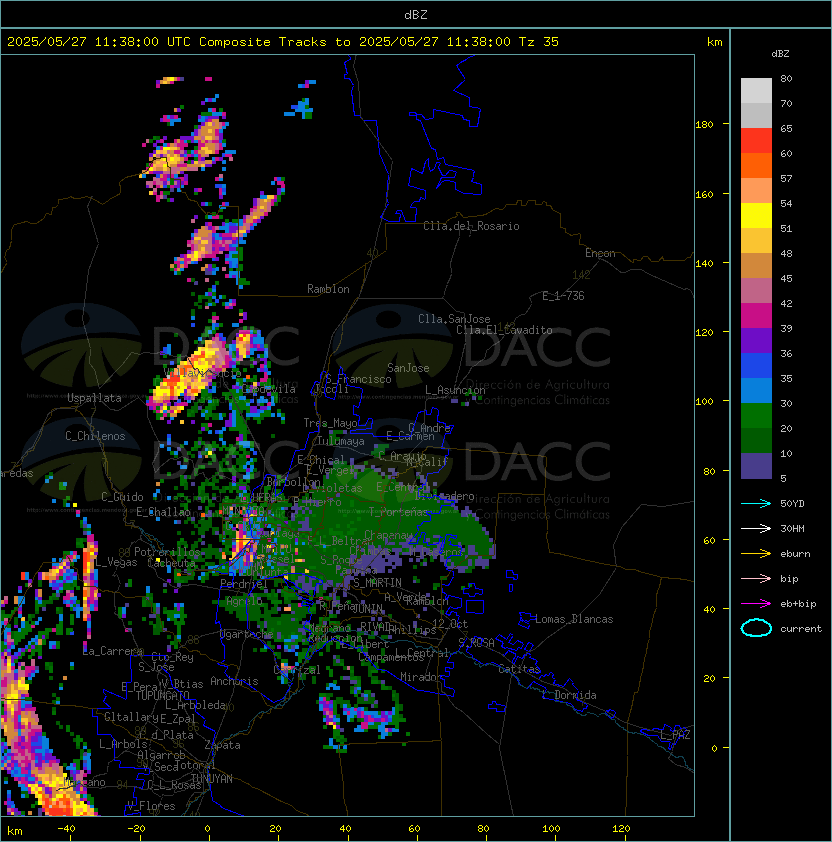Viewport: 832px width, 842px height.
Task: Click the Mirador map label
Action: point(421,677)
